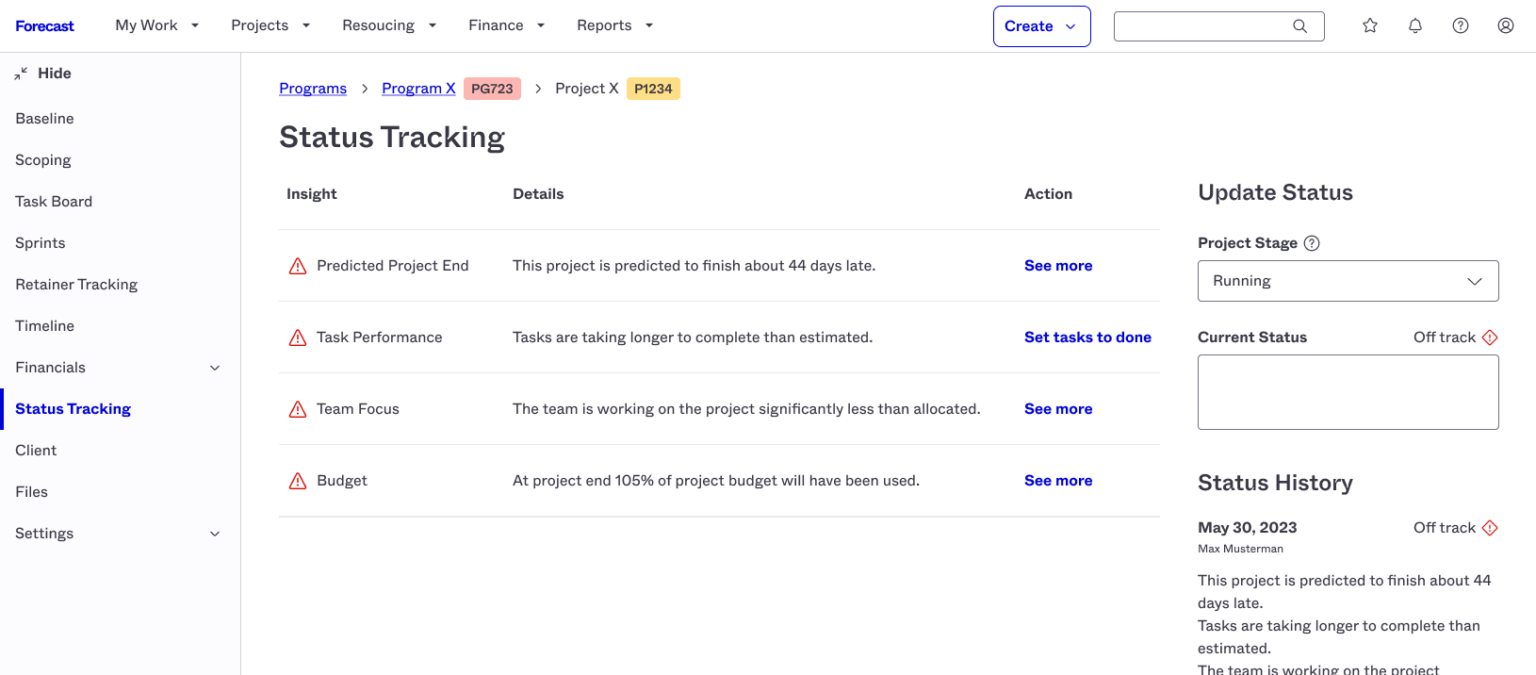Screen dimensions: 1536x675
Task: Open the help question mark icon
Action: tap(1460, 25)
